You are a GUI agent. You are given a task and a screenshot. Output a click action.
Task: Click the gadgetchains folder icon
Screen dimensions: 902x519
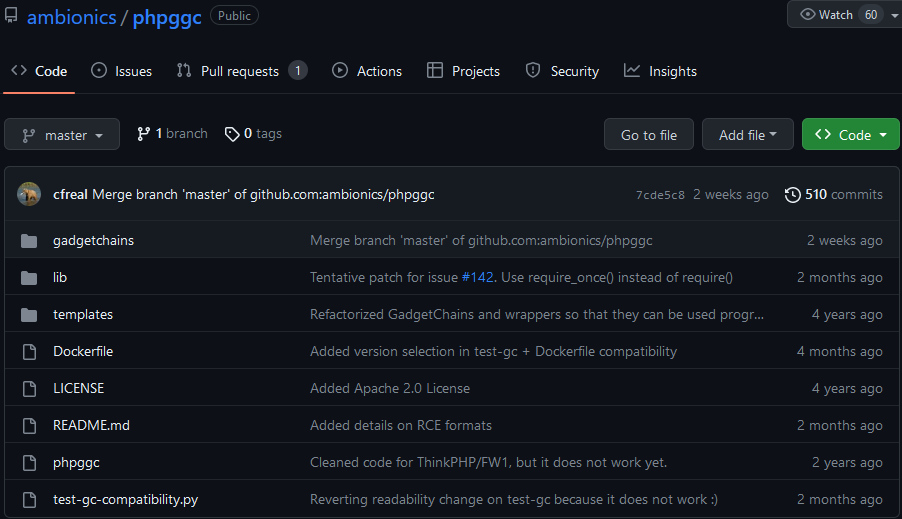(29, 241)
